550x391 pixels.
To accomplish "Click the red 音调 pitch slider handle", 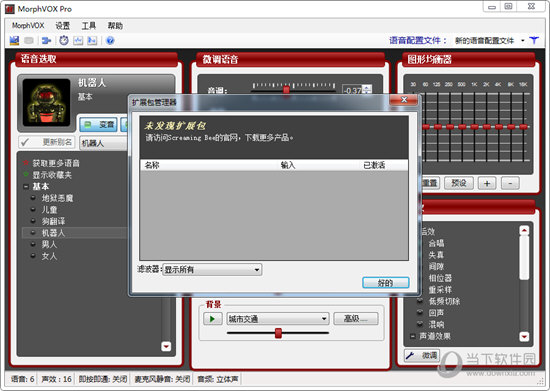I will (x=286, y=90).
